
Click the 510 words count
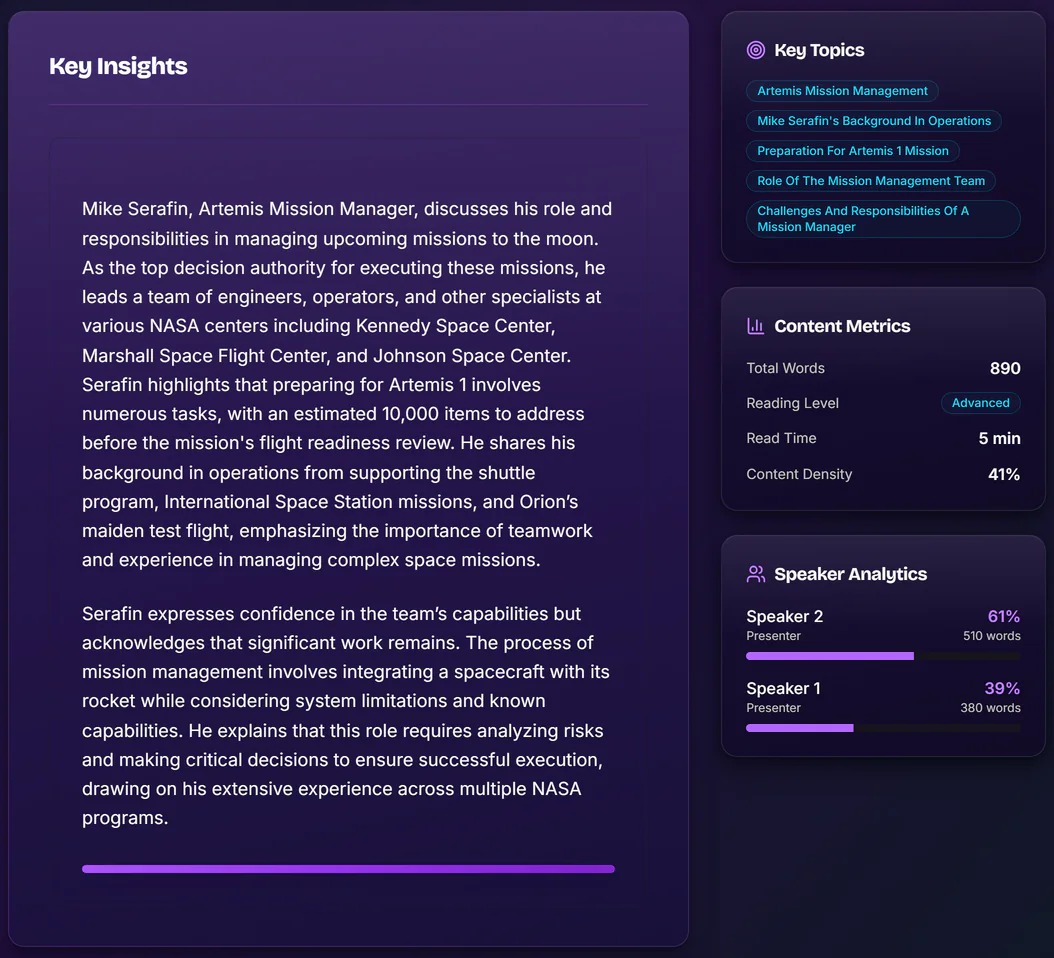[x=991, y=636]
